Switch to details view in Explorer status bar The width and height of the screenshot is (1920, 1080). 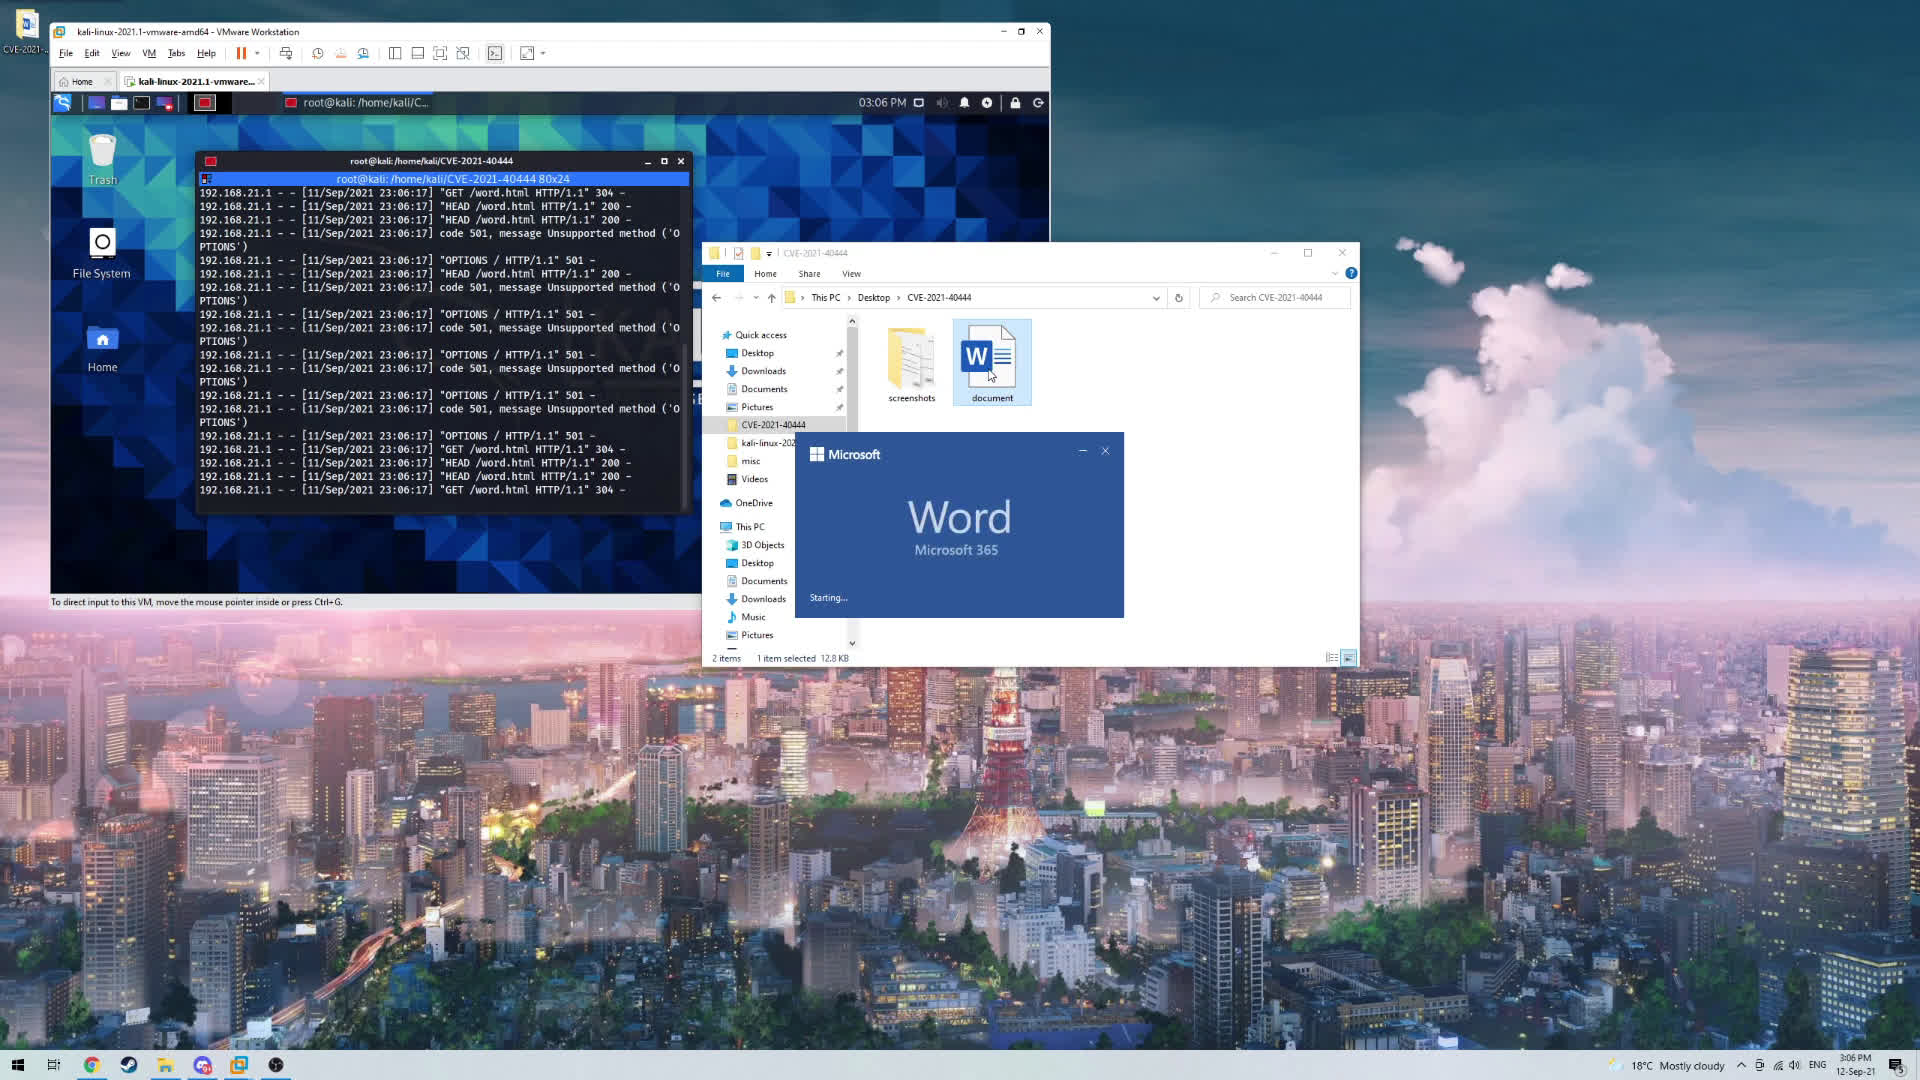1332,658
